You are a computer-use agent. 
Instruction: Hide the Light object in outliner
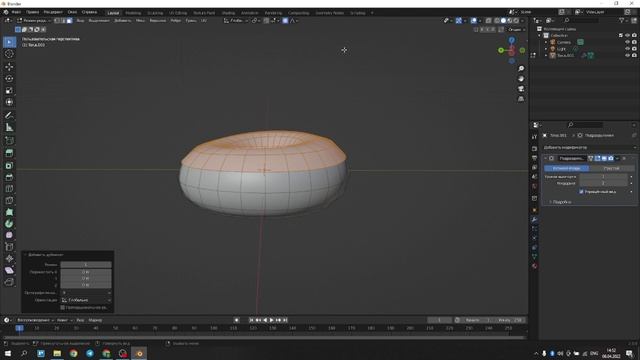[628, 49]
